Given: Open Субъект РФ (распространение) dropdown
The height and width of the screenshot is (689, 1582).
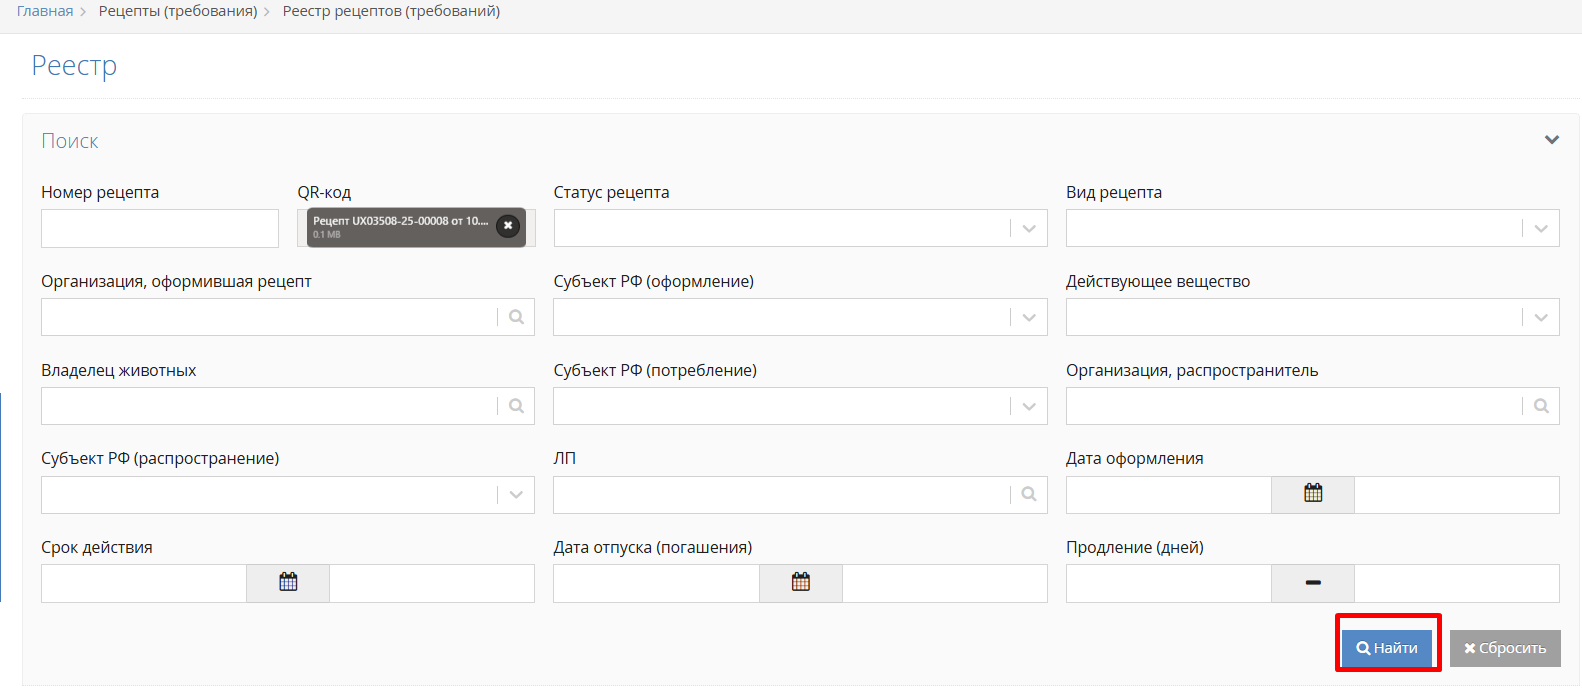Looking at the screenshot, I should [516, 495].
